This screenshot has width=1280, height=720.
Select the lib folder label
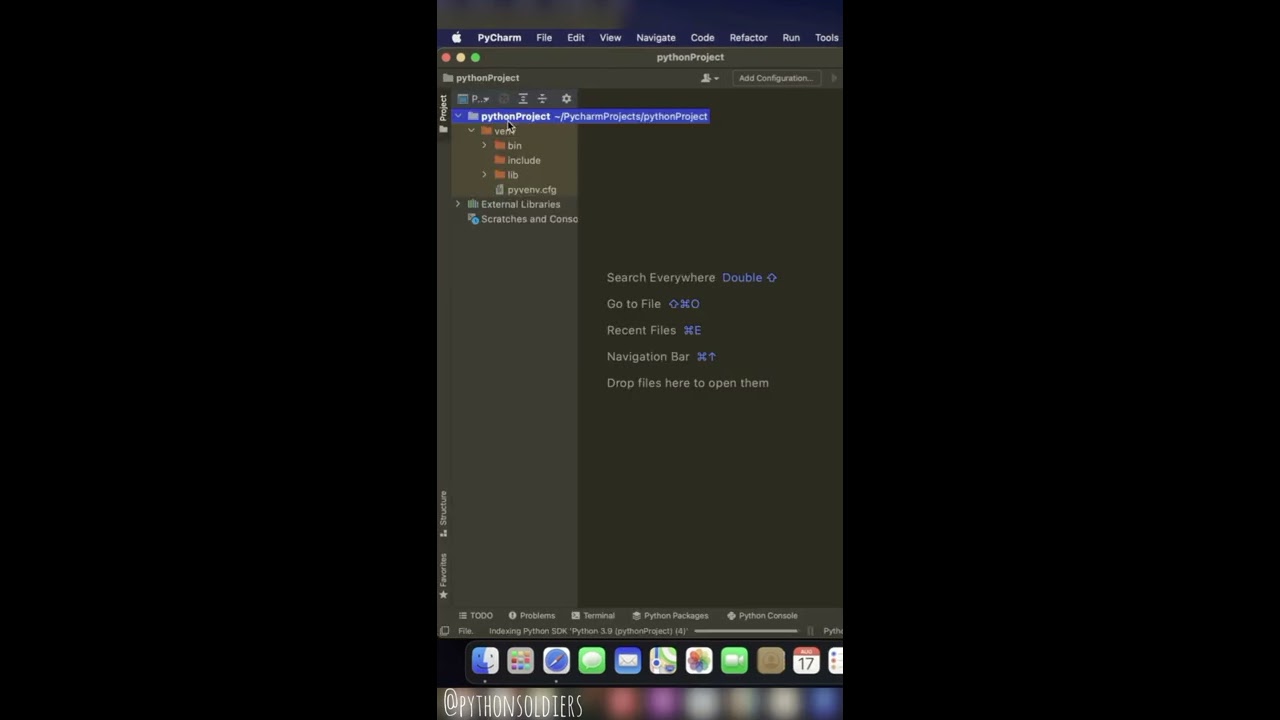513,175
